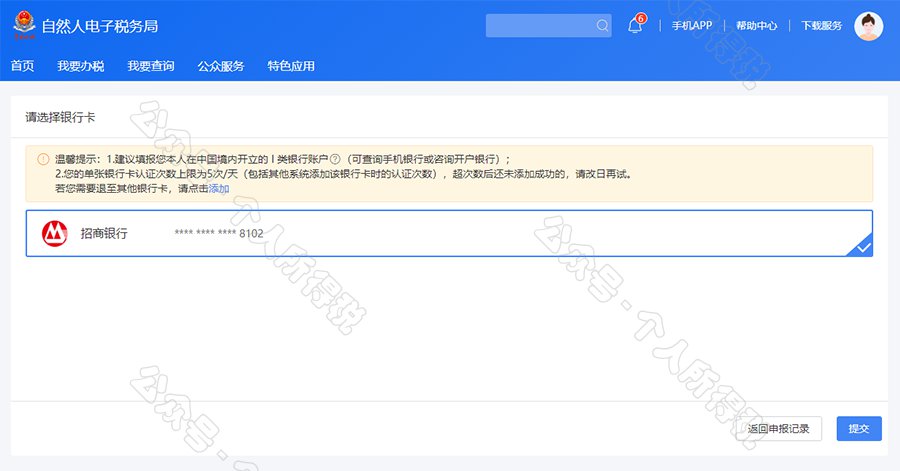900x471 pixels.
Task: Click the 提交 submit button
Action: tap(859, 429)
